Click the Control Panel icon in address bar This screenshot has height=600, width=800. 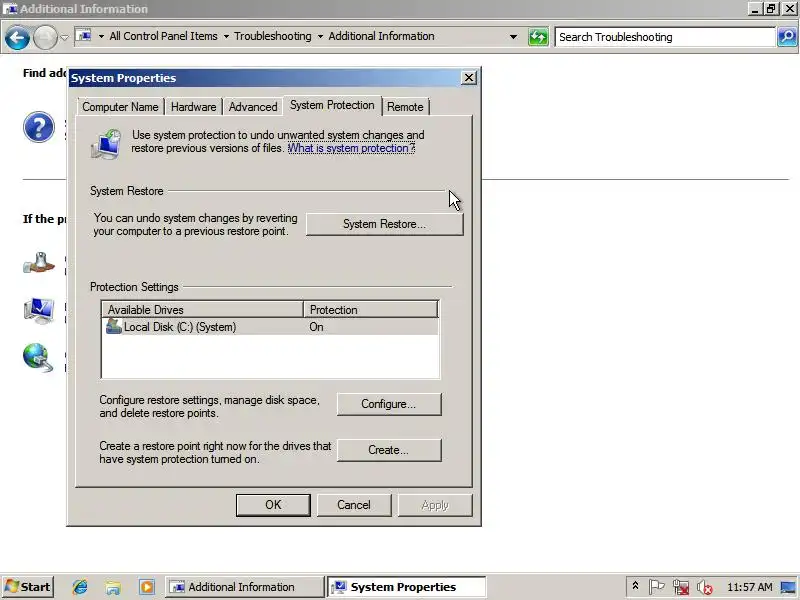(84, 36)
